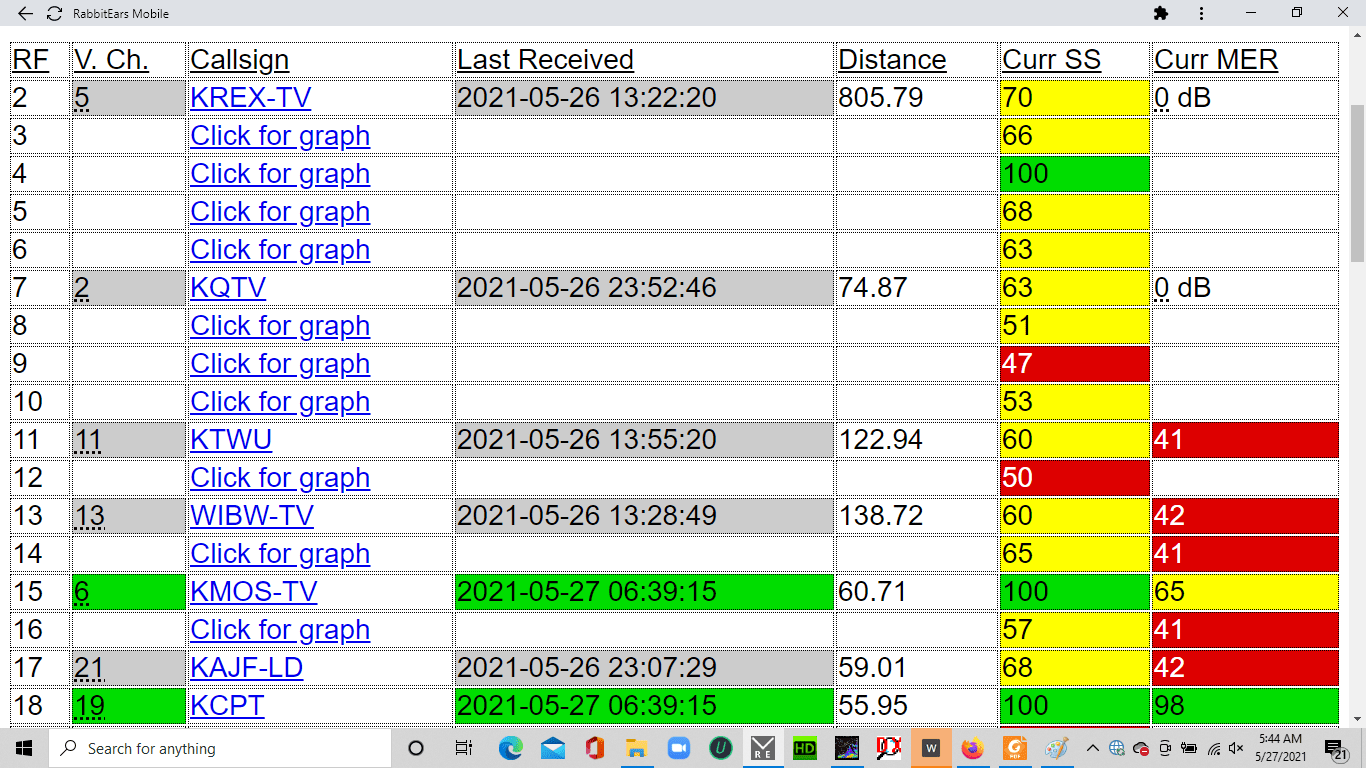Screen dimensions: 1366x768
Task: Launch Microsoft Edge from the taskbar
Action: click(511, 748)
